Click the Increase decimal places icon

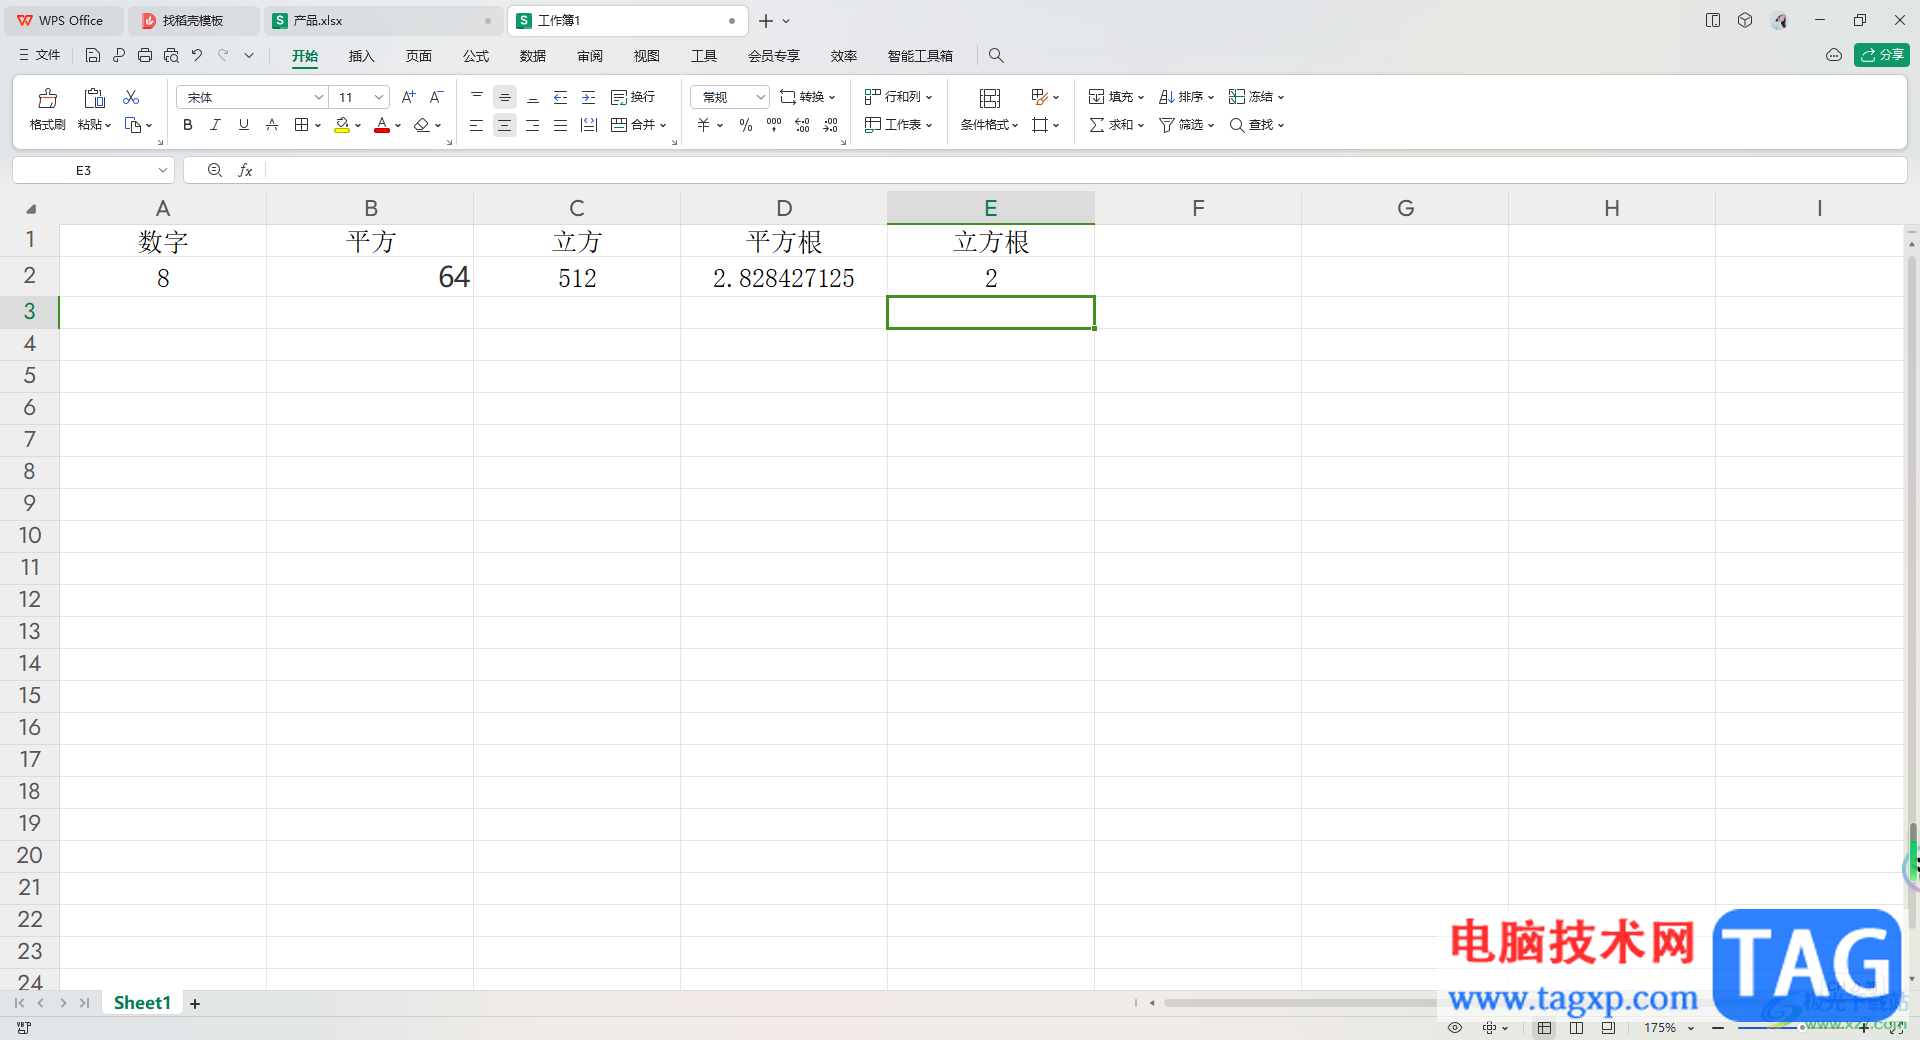802,125
